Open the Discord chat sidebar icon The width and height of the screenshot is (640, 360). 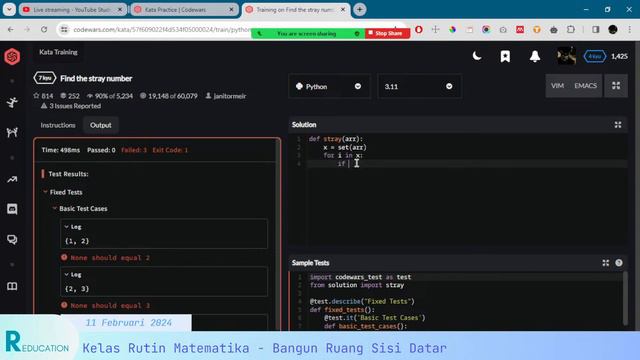12,209
